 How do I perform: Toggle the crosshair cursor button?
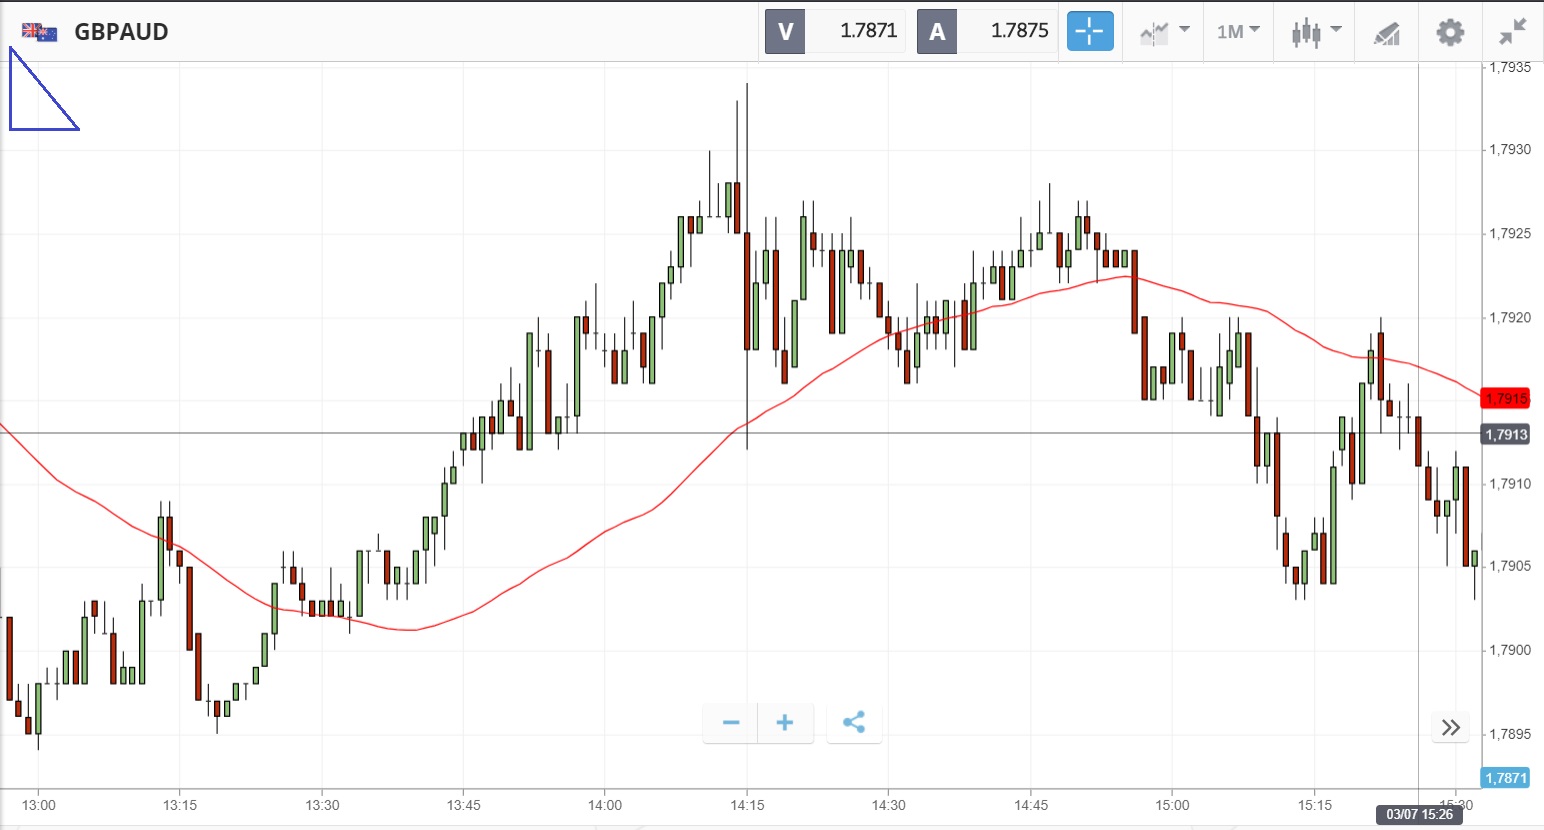pos(1089,31)
